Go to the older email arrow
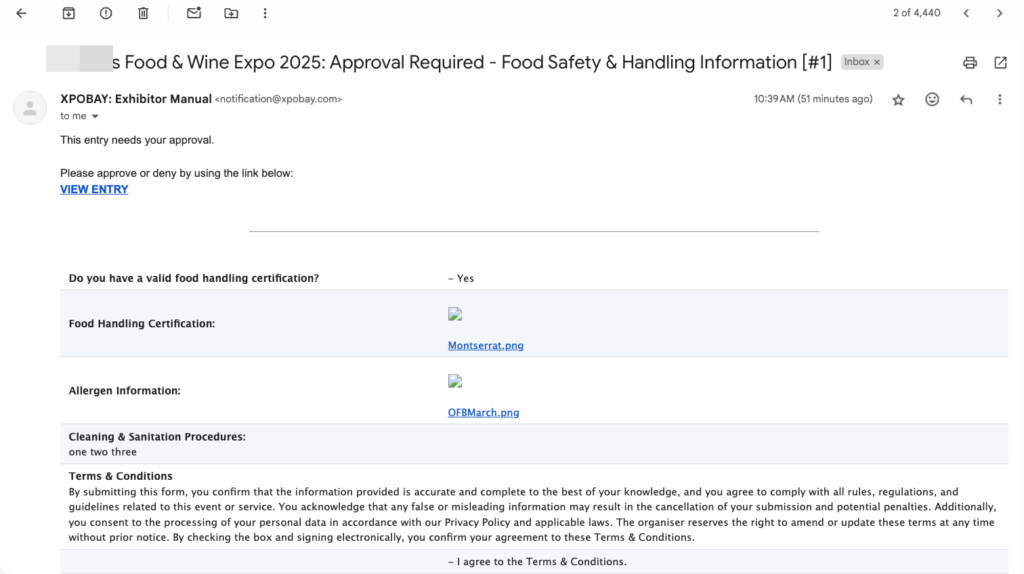This screenshot has width=1024, height=574. tap(999, 13)
